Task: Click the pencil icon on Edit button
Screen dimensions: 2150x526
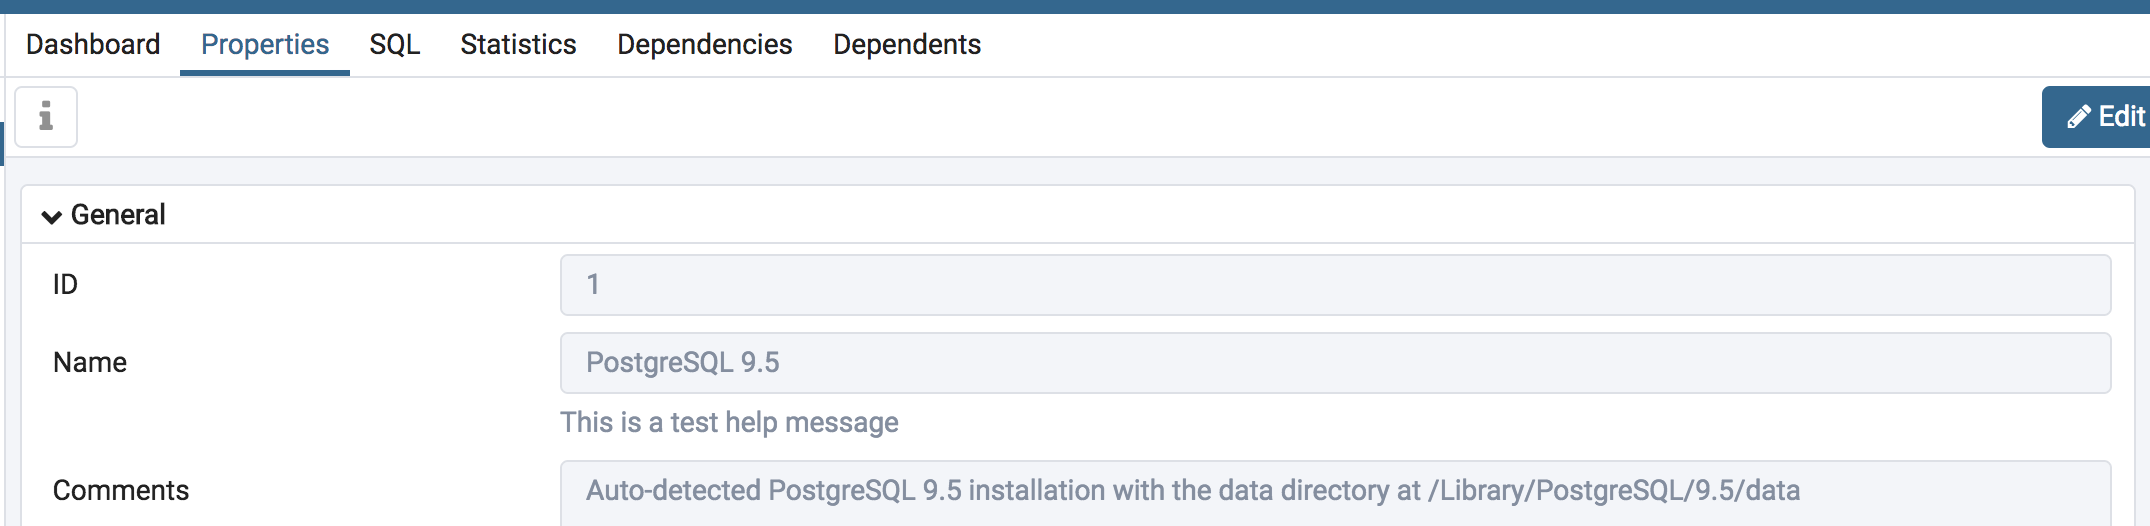Action: pos(2079,117)
